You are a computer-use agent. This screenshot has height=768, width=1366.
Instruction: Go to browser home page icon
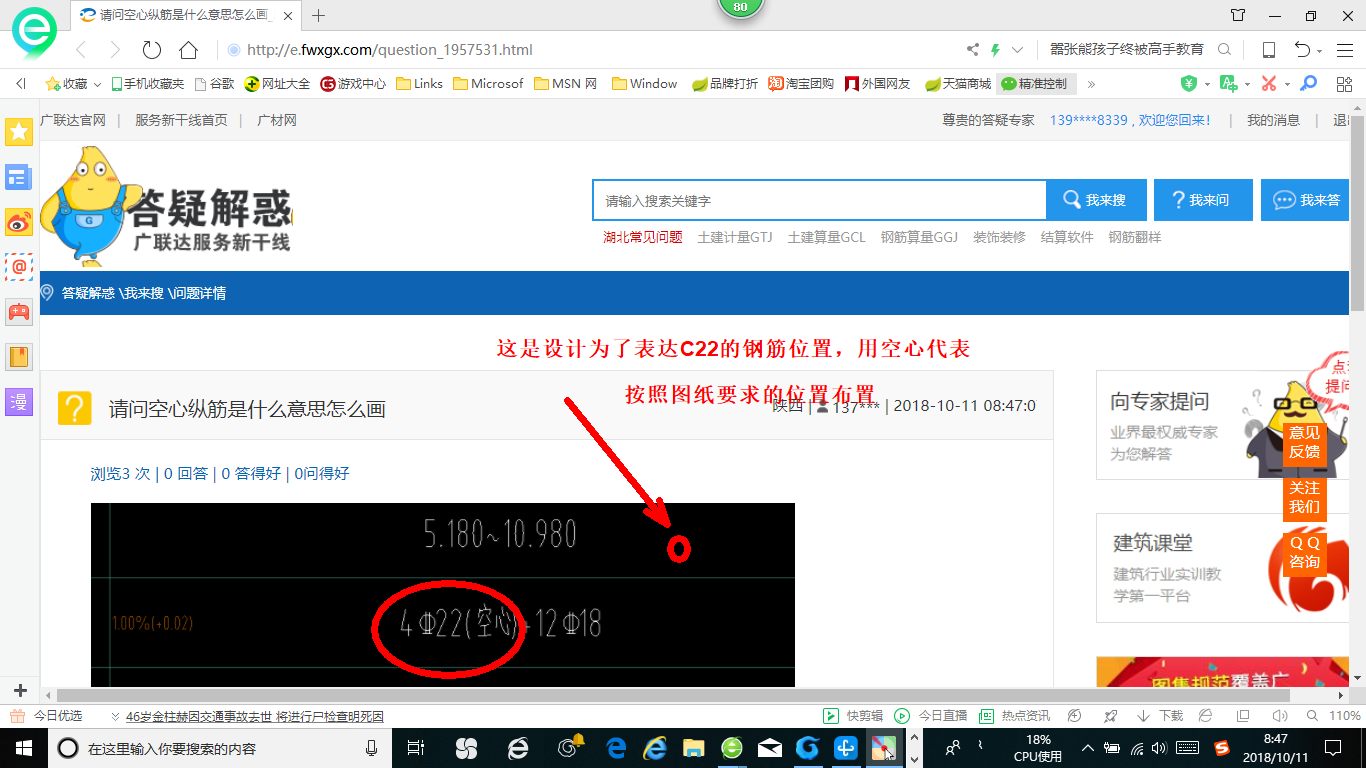pyautogui.click(x=188, y=50)
